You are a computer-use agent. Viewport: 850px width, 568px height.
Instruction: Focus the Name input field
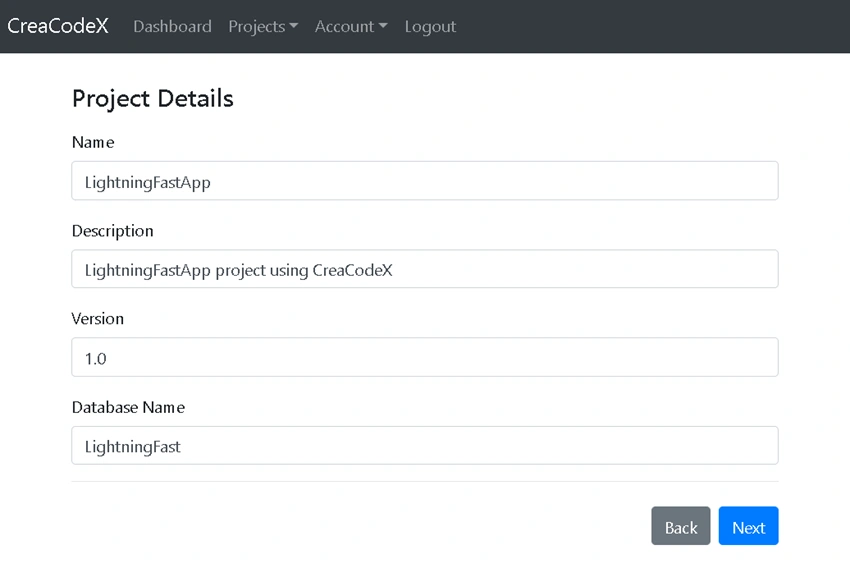pyautogui.click(x=425, y=180)
